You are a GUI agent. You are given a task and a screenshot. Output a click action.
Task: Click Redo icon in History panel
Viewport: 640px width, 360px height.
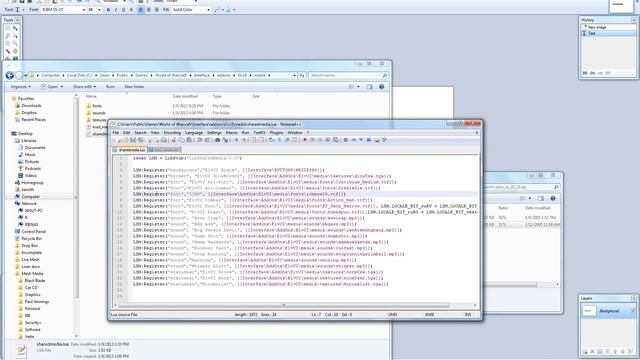coord(600,73)
